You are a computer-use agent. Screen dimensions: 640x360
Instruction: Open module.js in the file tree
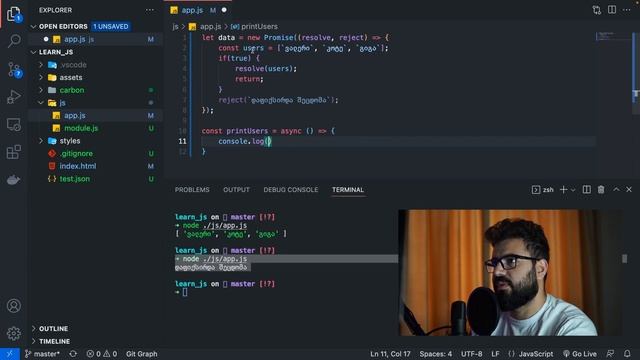[x=81, y=128]
